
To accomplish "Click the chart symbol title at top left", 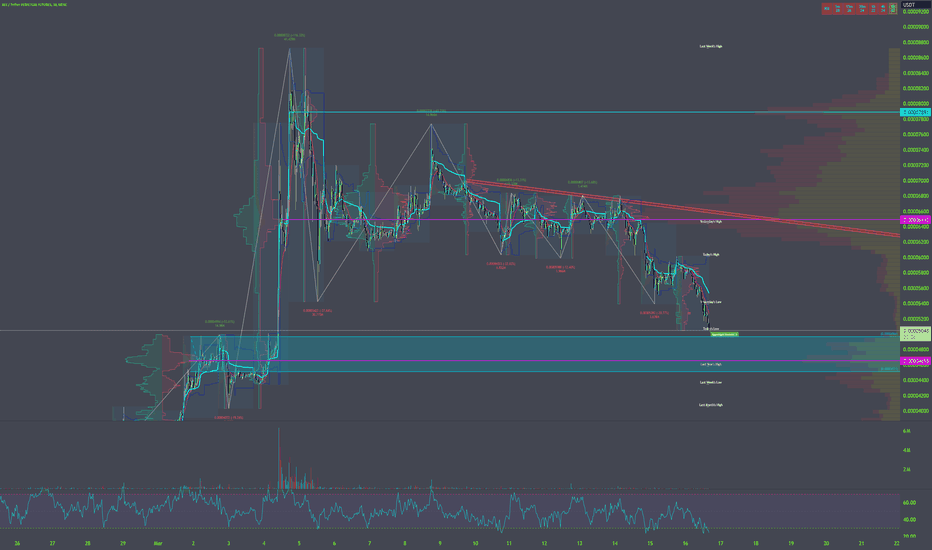I will coord(34,5).
